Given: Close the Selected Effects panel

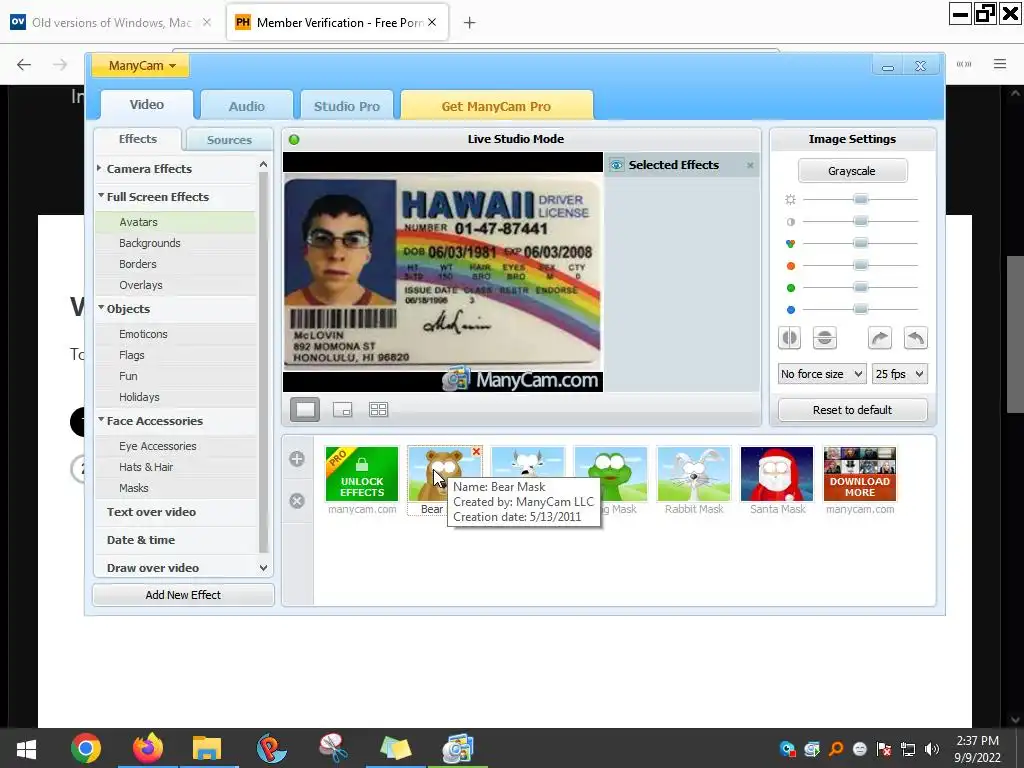Looking at the screenshot, I should tap(750, 165).
